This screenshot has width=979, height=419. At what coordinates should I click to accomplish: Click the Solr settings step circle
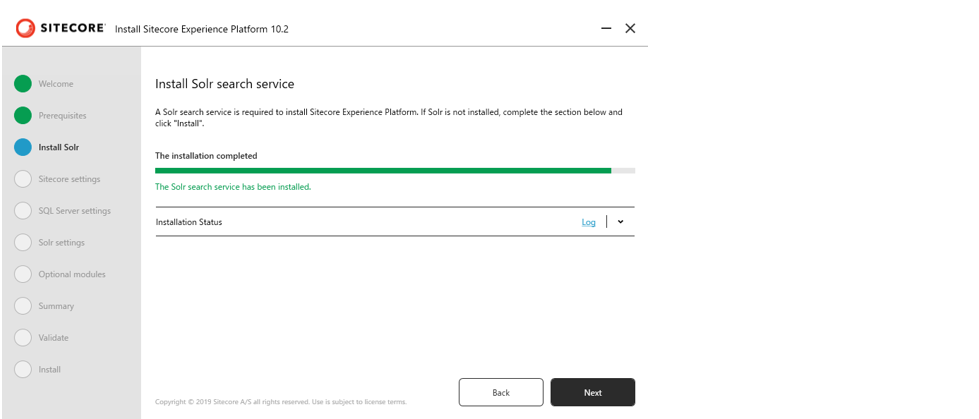[22, 242]
